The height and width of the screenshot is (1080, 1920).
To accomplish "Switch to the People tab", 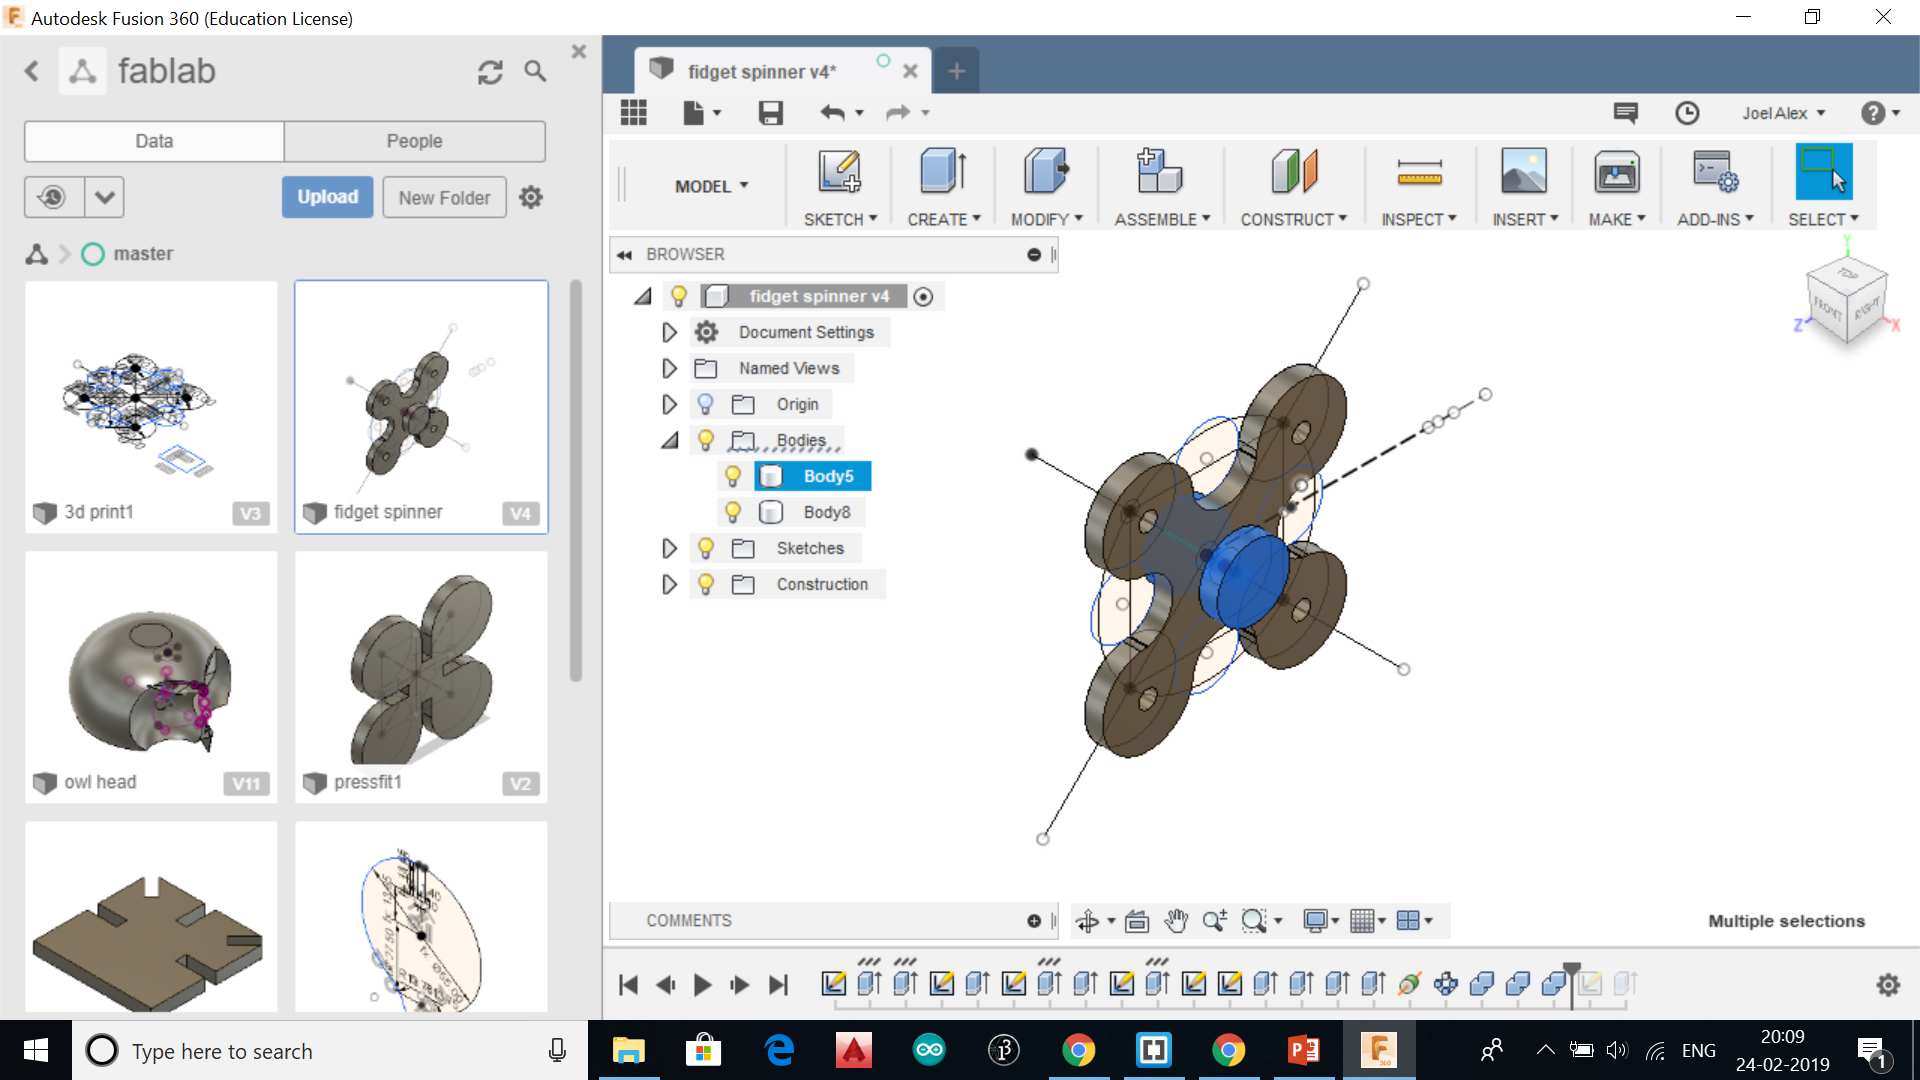I will (414, 141).
